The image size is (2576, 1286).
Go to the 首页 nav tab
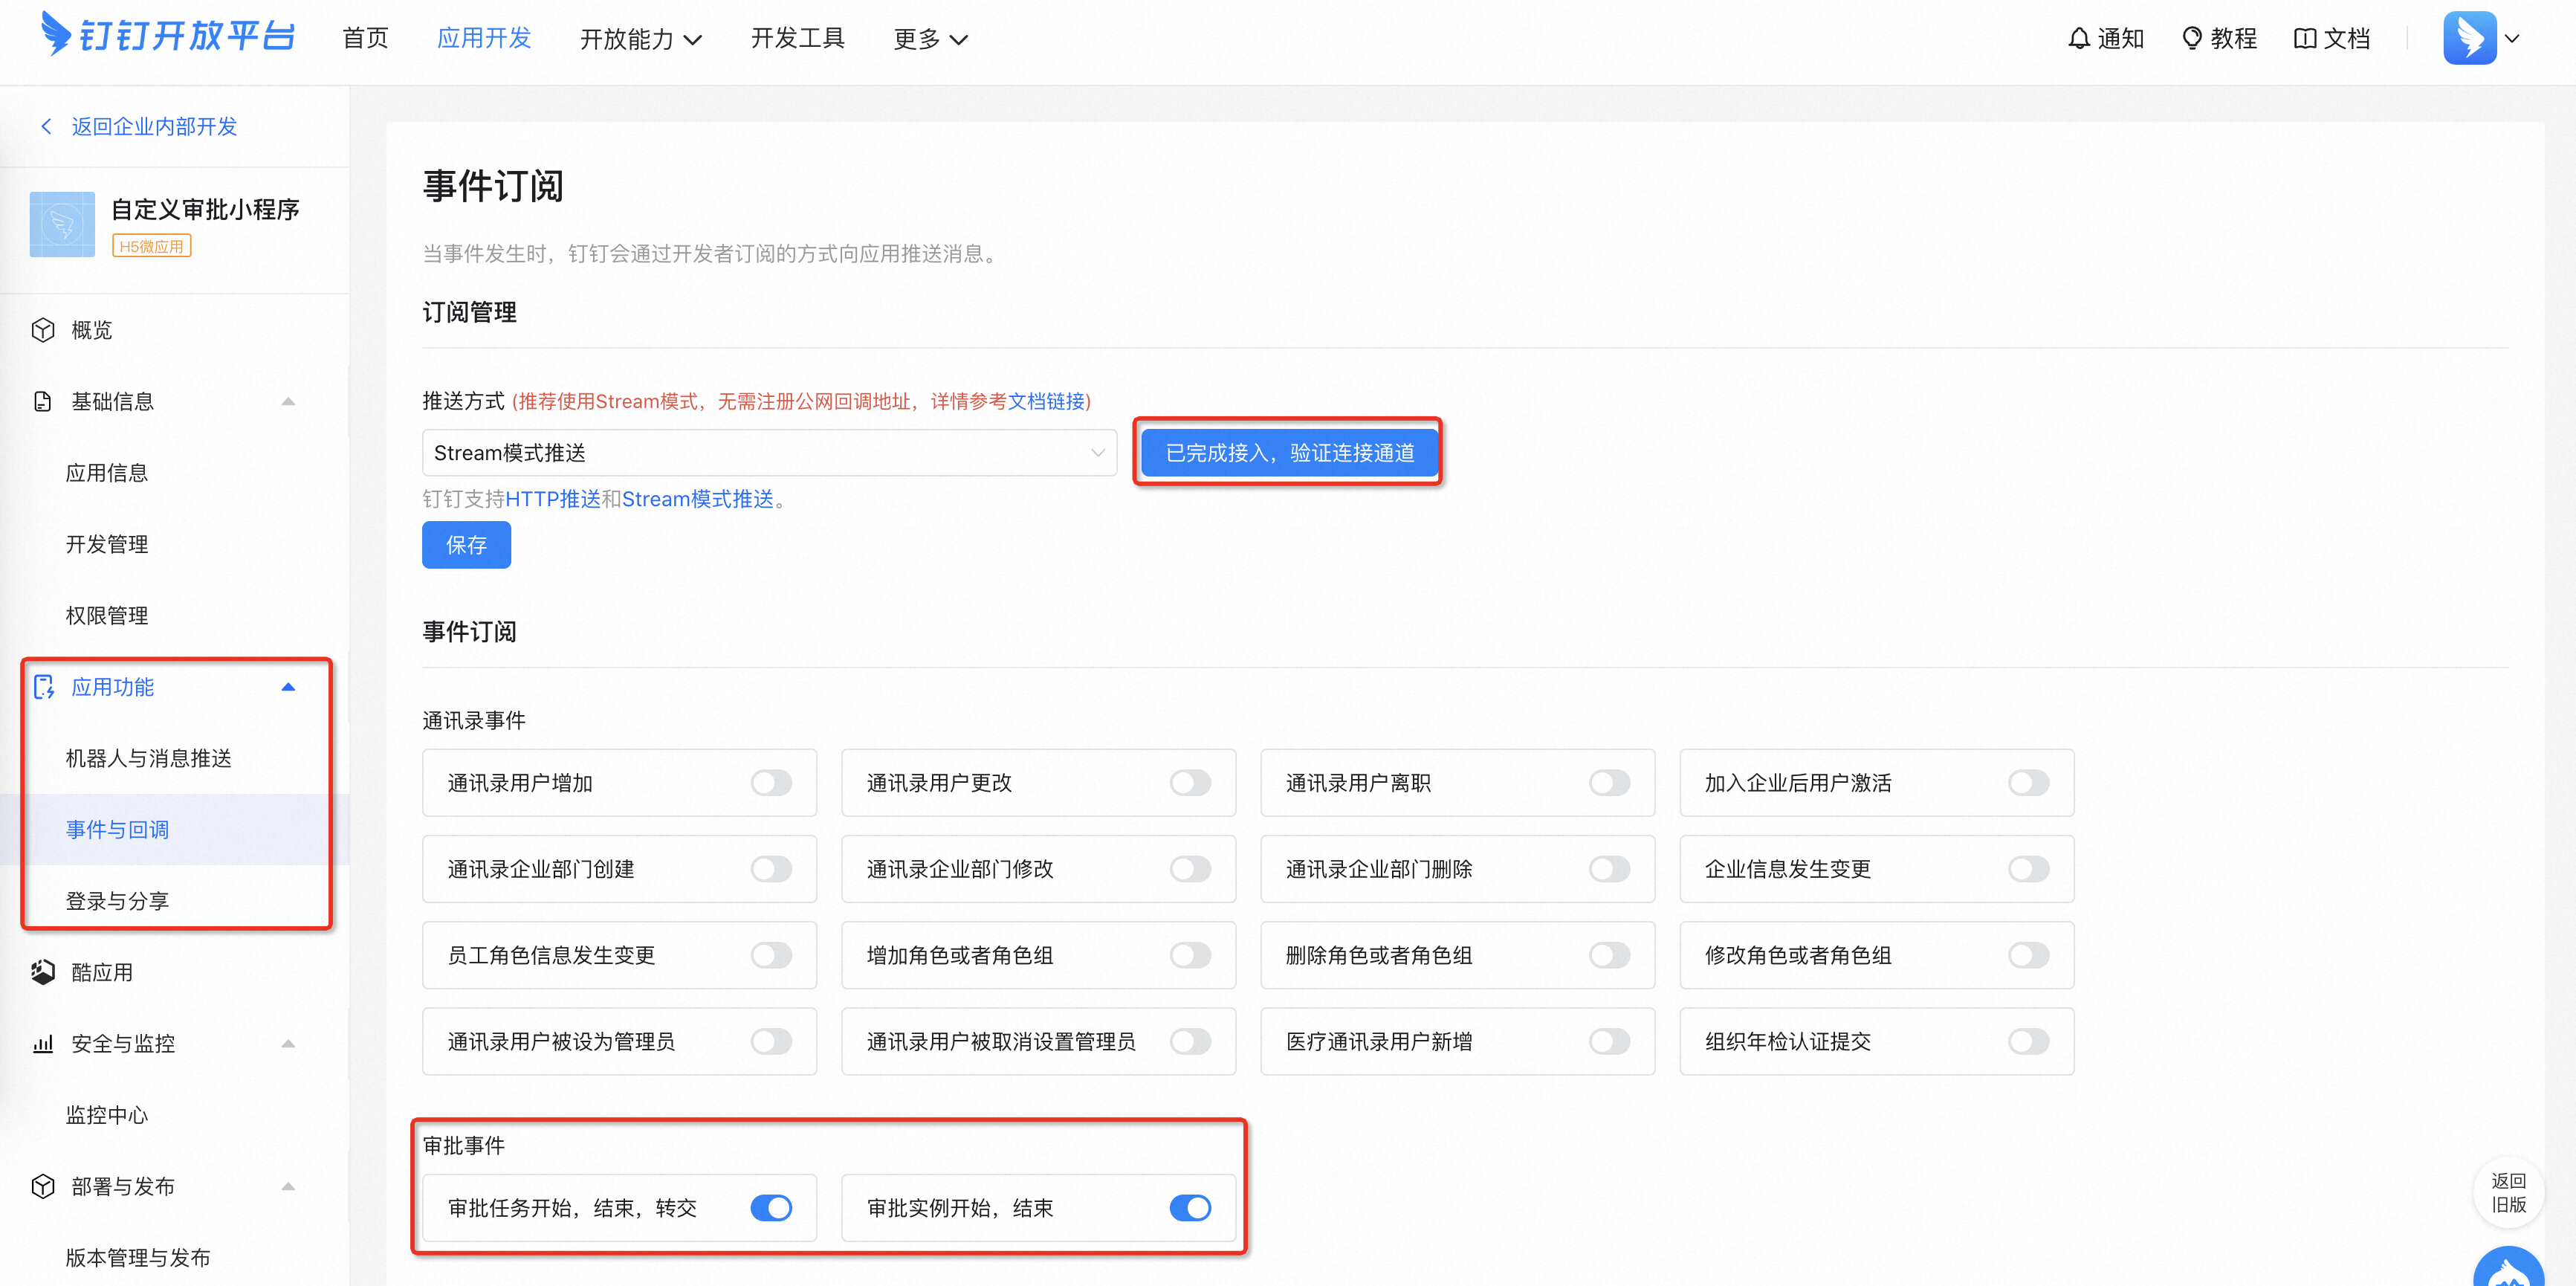pos(365,38)
